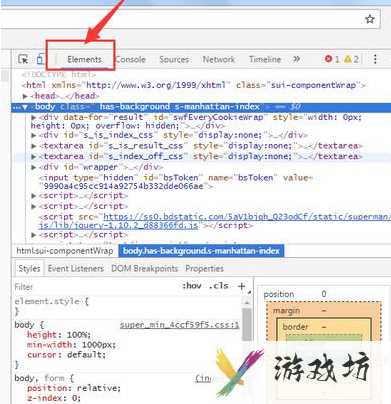Click the html.sui-componentWrap breadcrumb

(65, 251)
